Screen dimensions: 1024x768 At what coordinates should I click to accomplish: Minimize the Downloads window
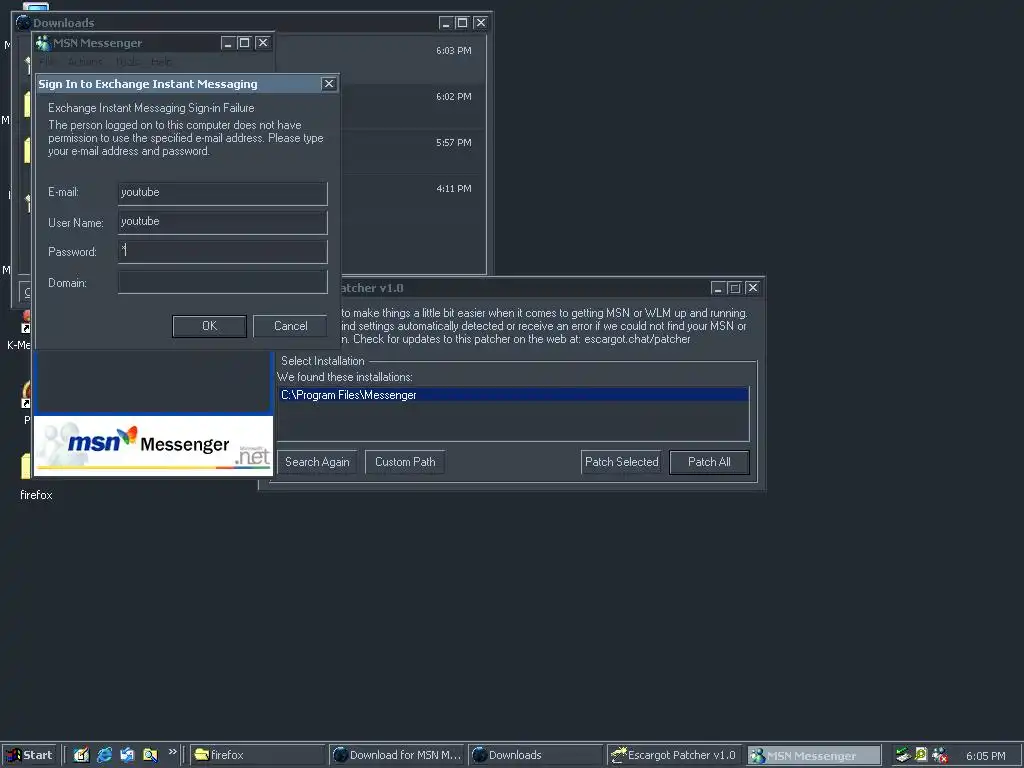[445, 23]
